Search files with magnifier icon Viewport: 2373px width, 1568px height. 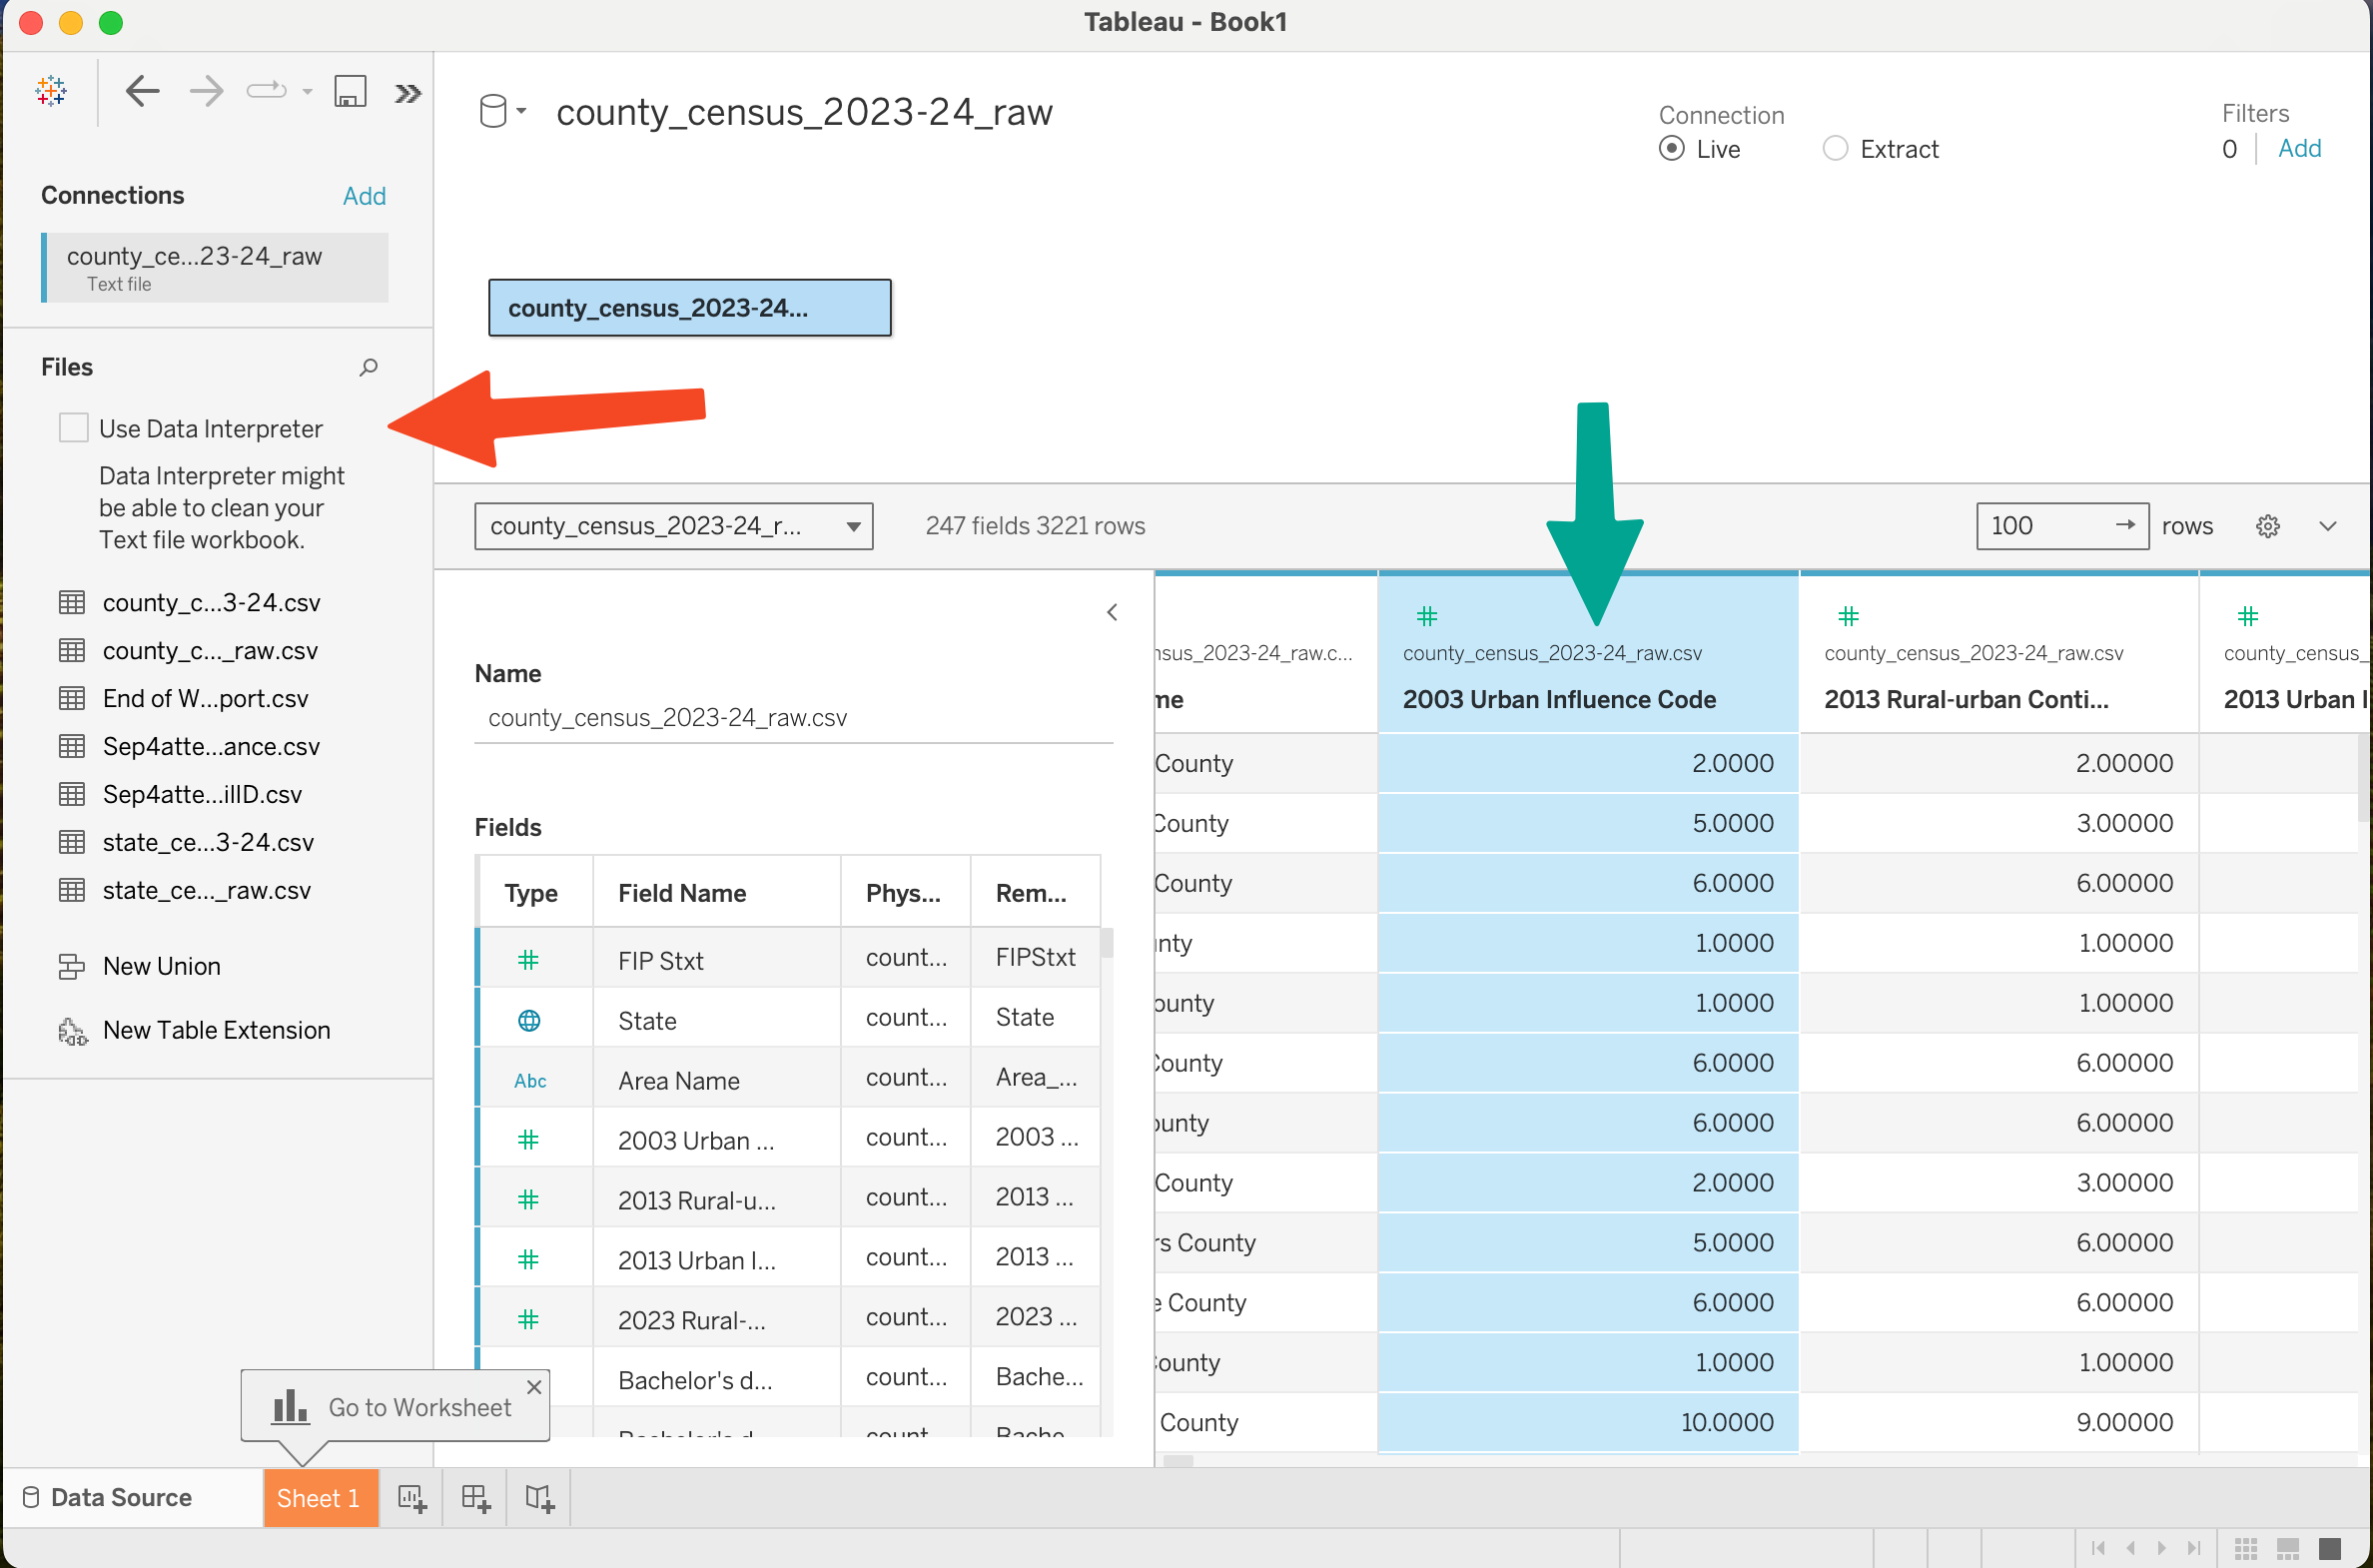(x=368, y=367)
